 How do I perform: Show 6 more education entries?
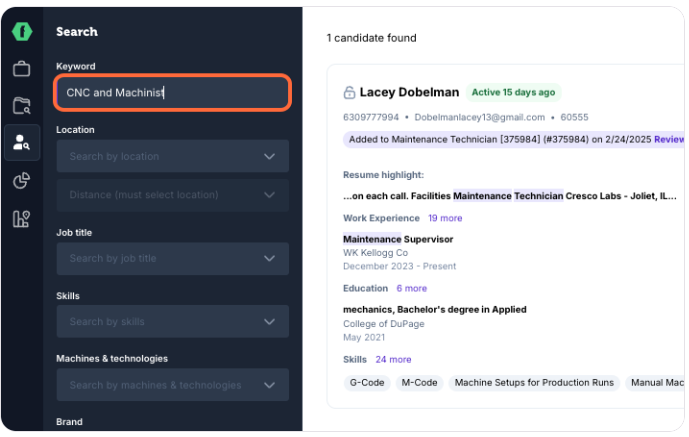click(x=412, y=289)
